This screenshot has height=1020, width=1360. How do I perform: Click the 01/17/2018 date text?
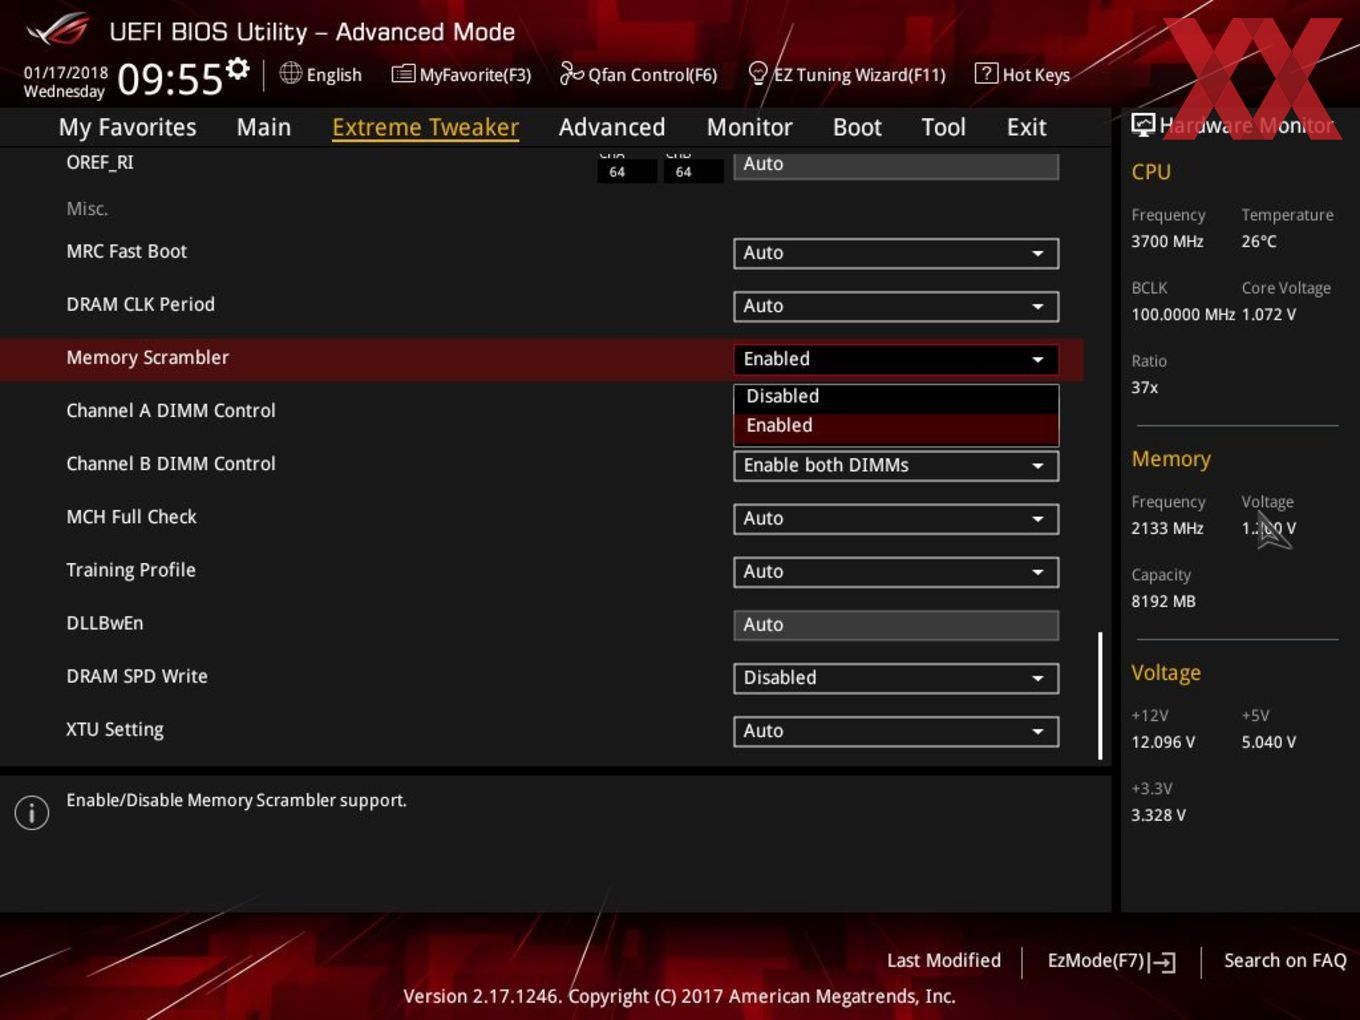66,72
